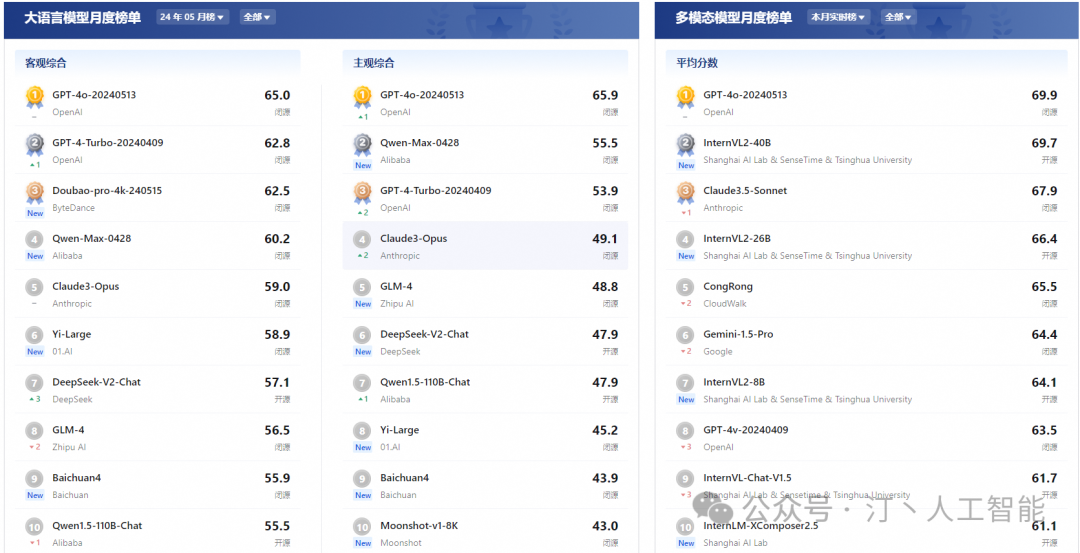Click rank 6 badge beside DeepSeek-V2-Chat in 主观综合
1080x553 pixels.
pos(362,335)
